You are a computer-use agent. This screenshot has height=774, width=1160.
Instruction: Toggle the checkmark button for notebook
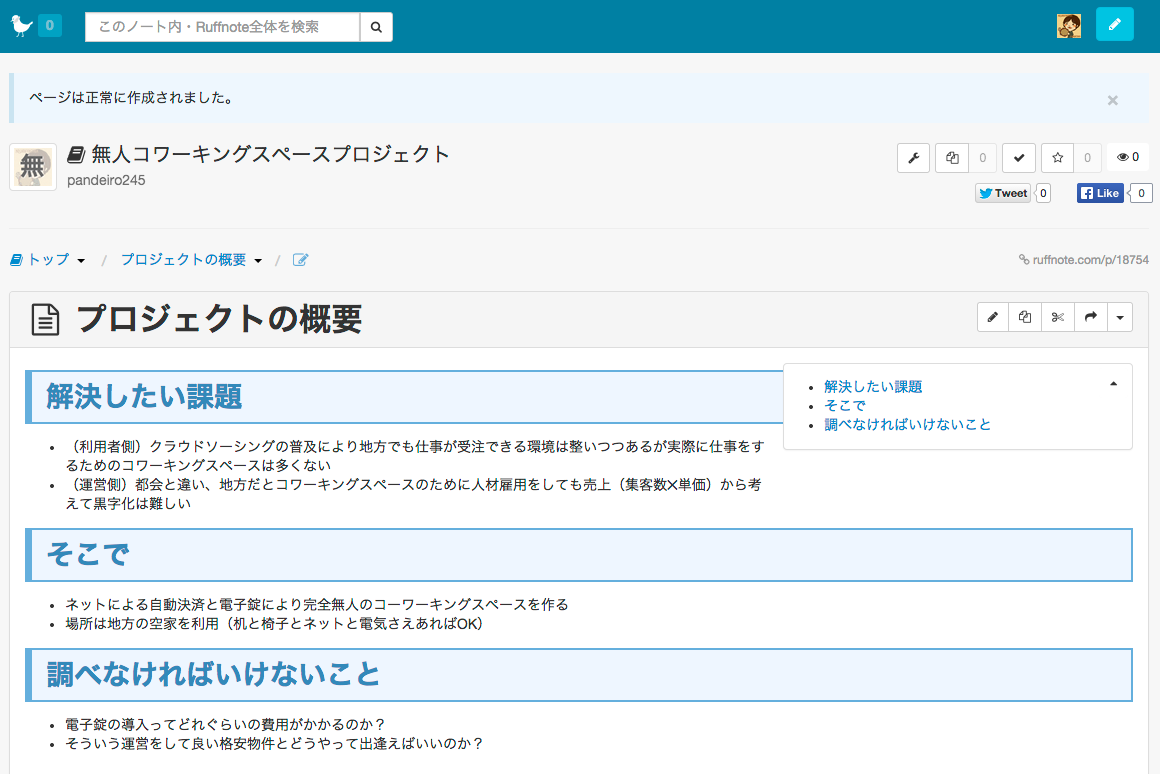click(1018, 158)
